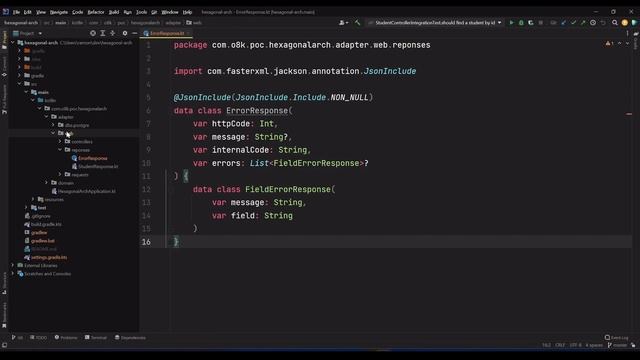640x360 pixels.
Task: Expand the domain package arrow
Action: point(47,183)
